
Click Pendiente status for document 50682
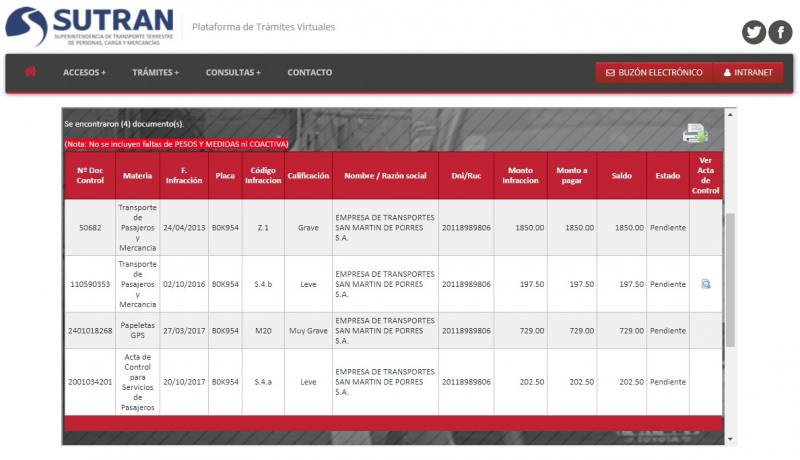coord(667,227)
